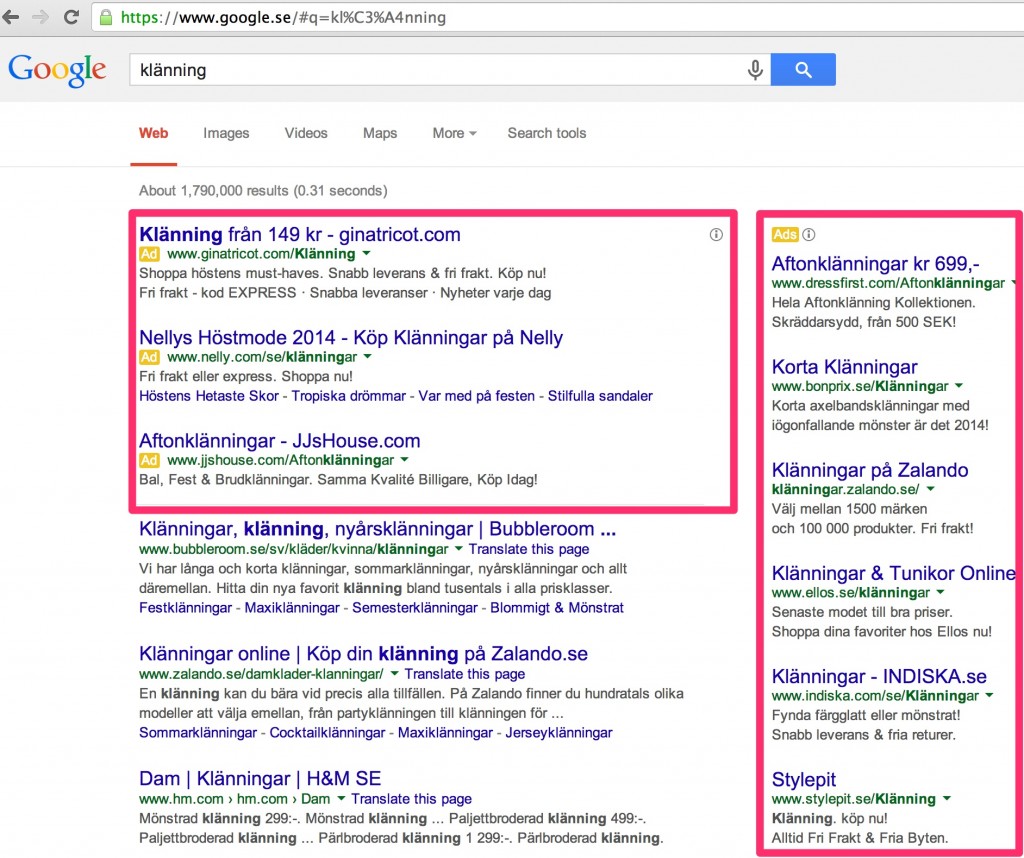The image size is (1024, 858).
Task: Open Search tools
Action: coord(547,133)
